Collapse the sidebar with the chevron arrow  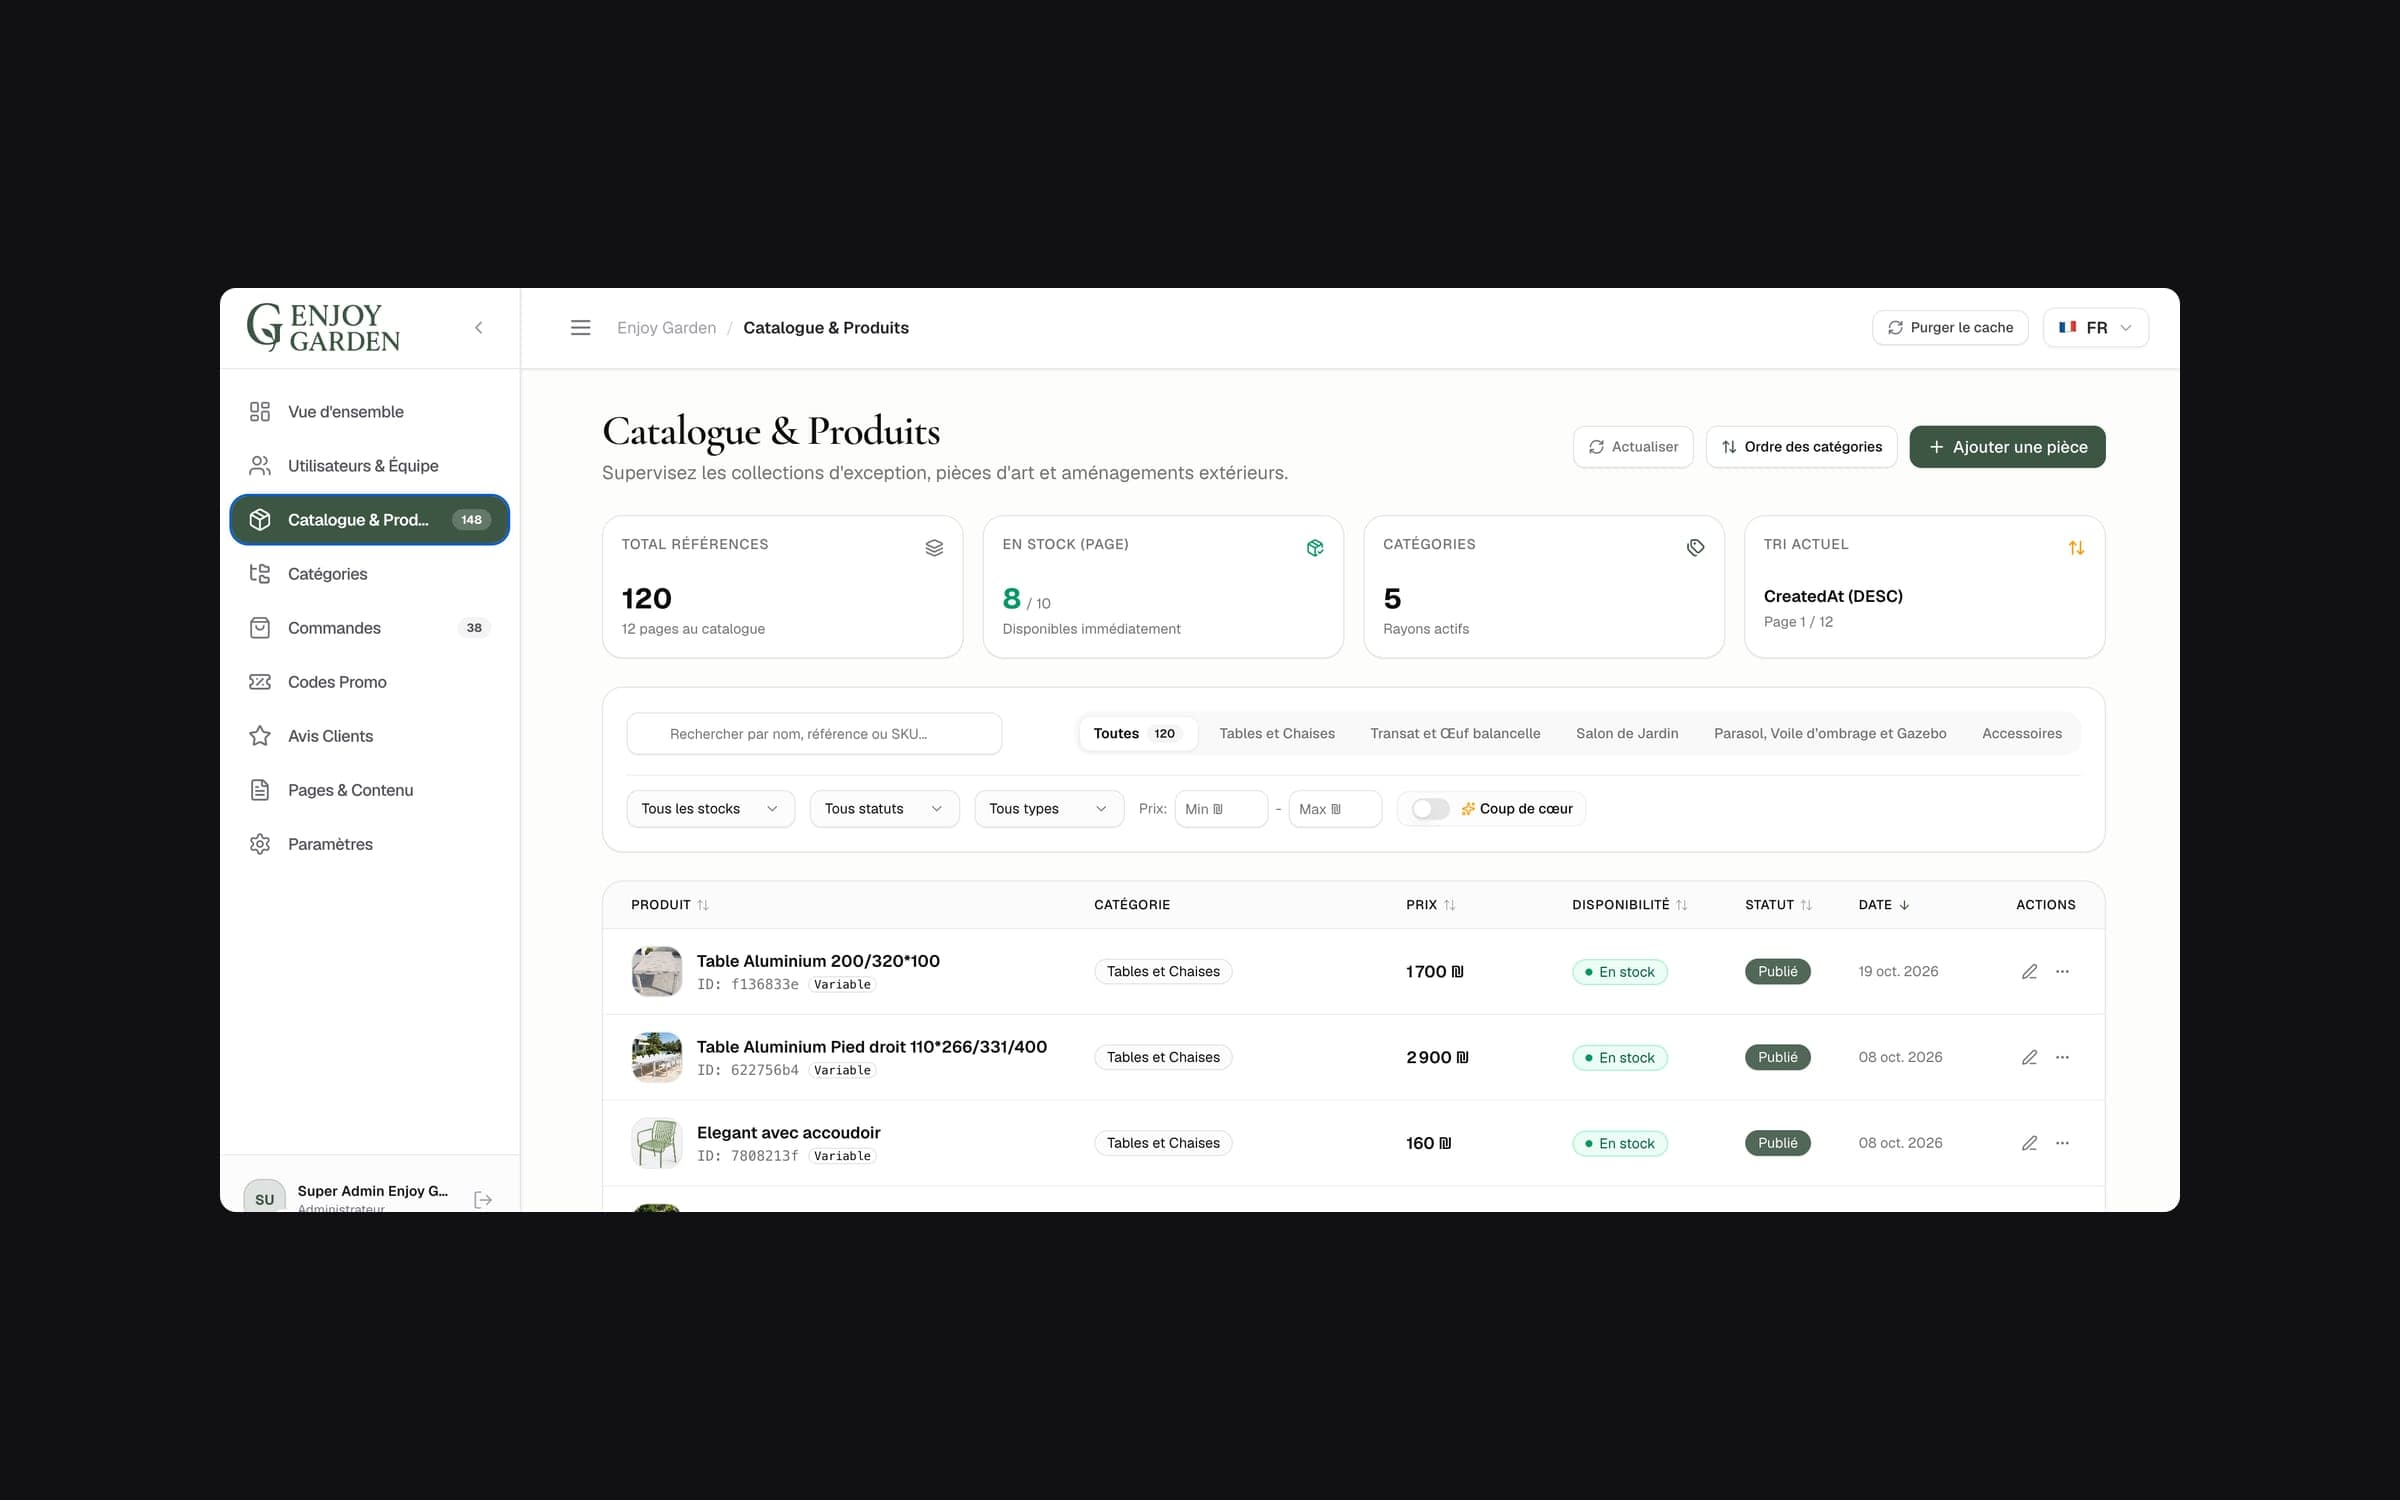479,328
